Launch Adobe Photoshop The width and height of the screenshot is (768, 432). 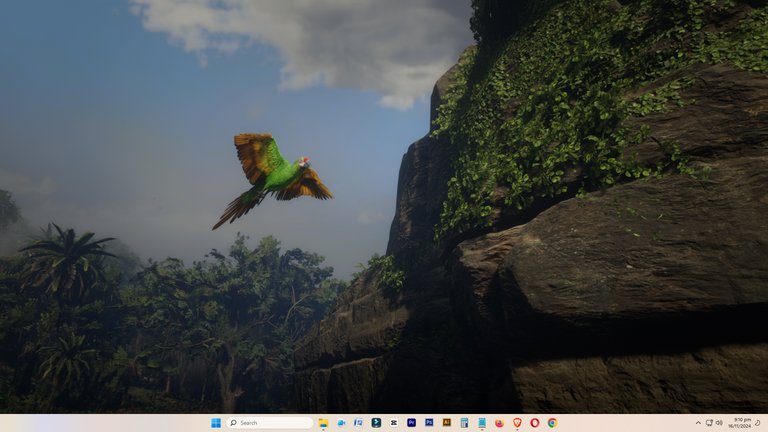pyautogui.click(x=429, y=422)
